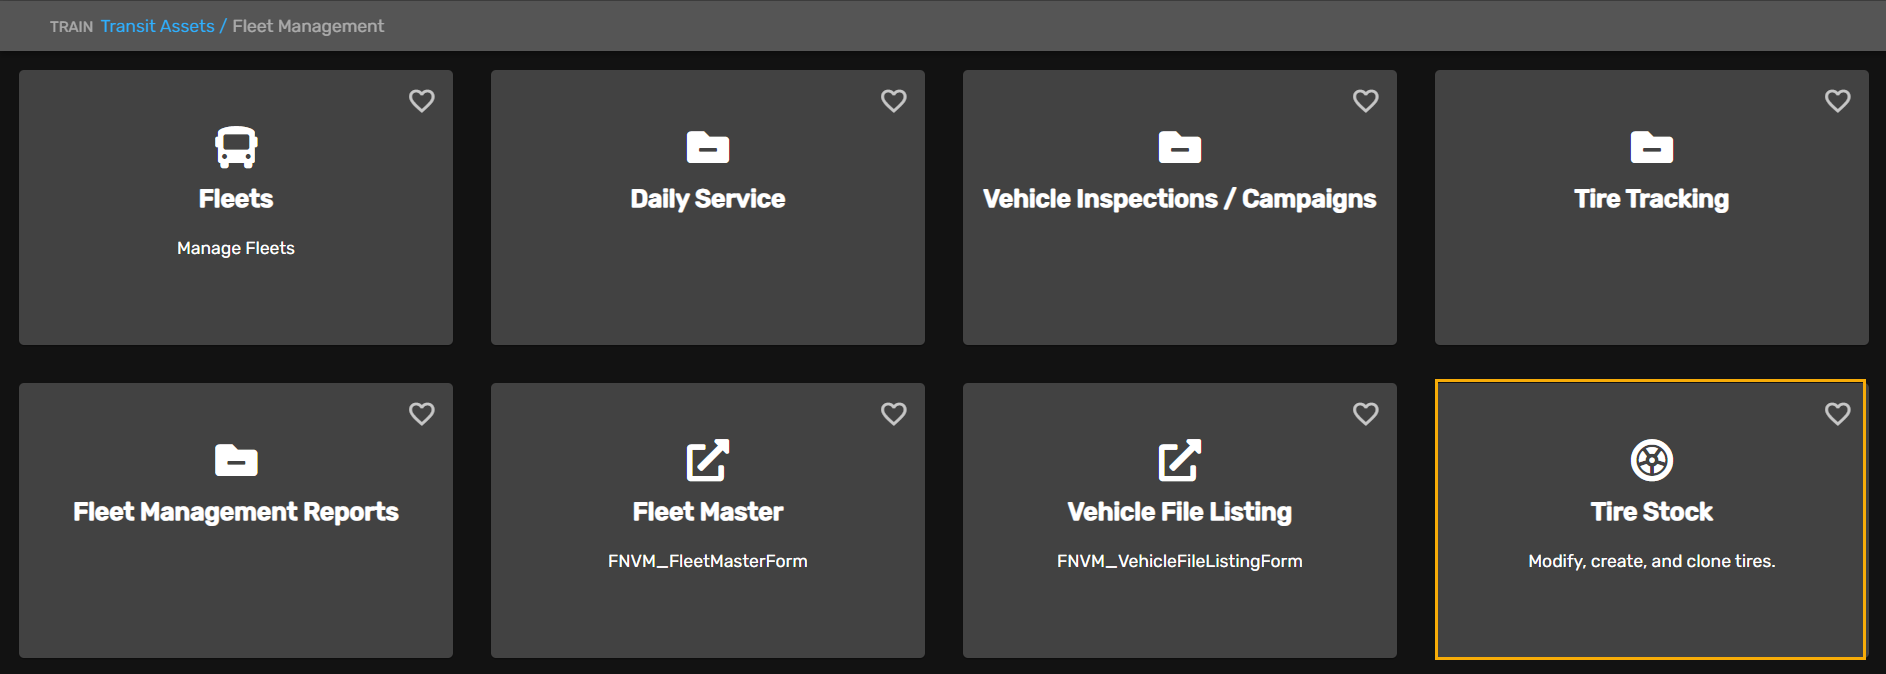Favorite the Tire Tracking tile
This screenshot has height=674, width=1886.
(1838, 101)
